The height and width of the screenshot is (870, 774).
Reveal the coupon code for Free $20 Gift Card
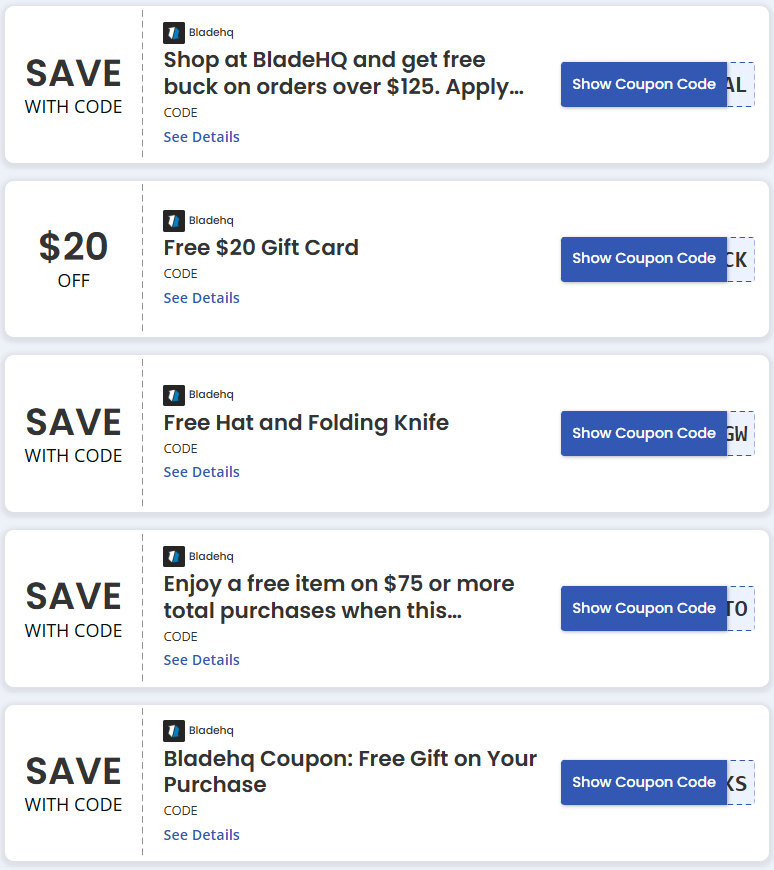643,258
